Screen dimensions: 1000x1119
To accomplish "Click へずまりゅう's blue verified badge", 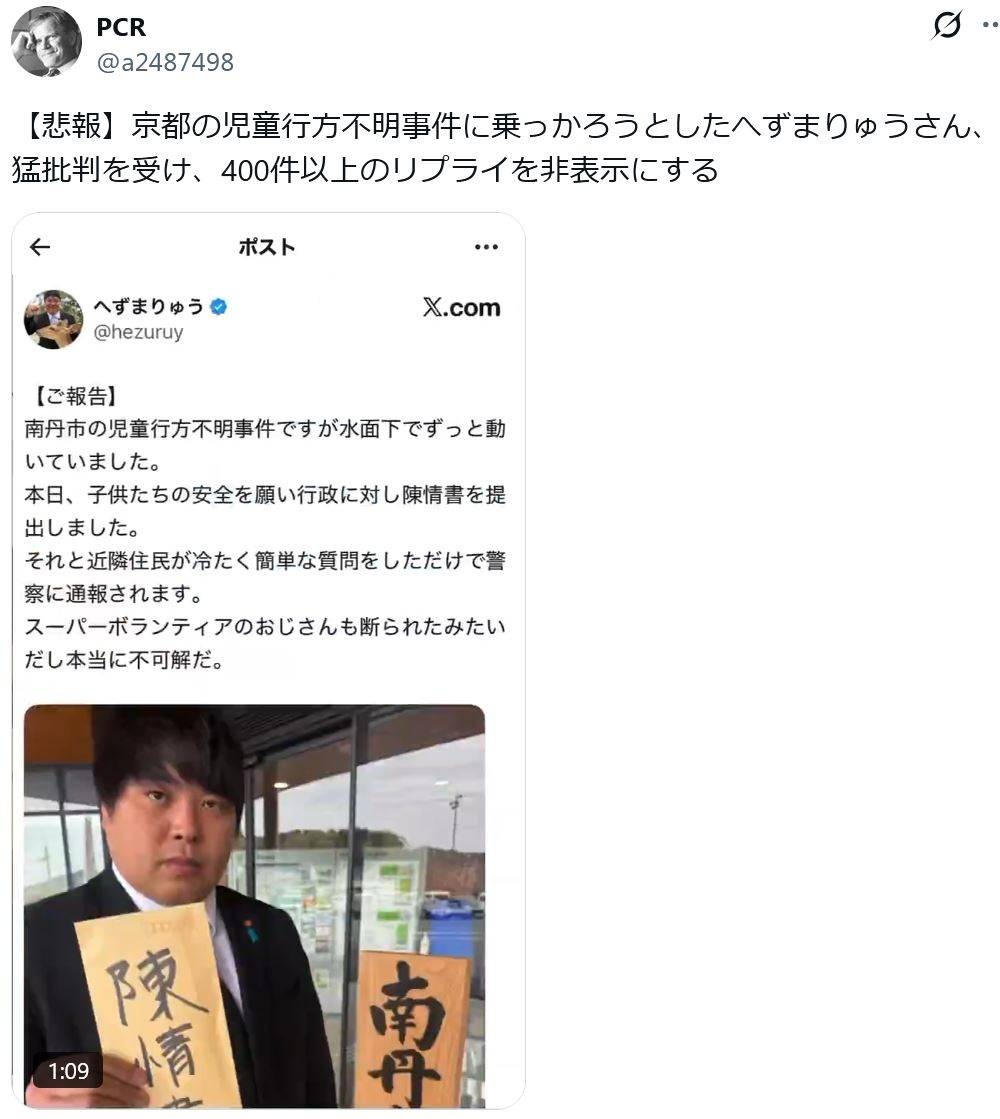I will tap(219, 307).
